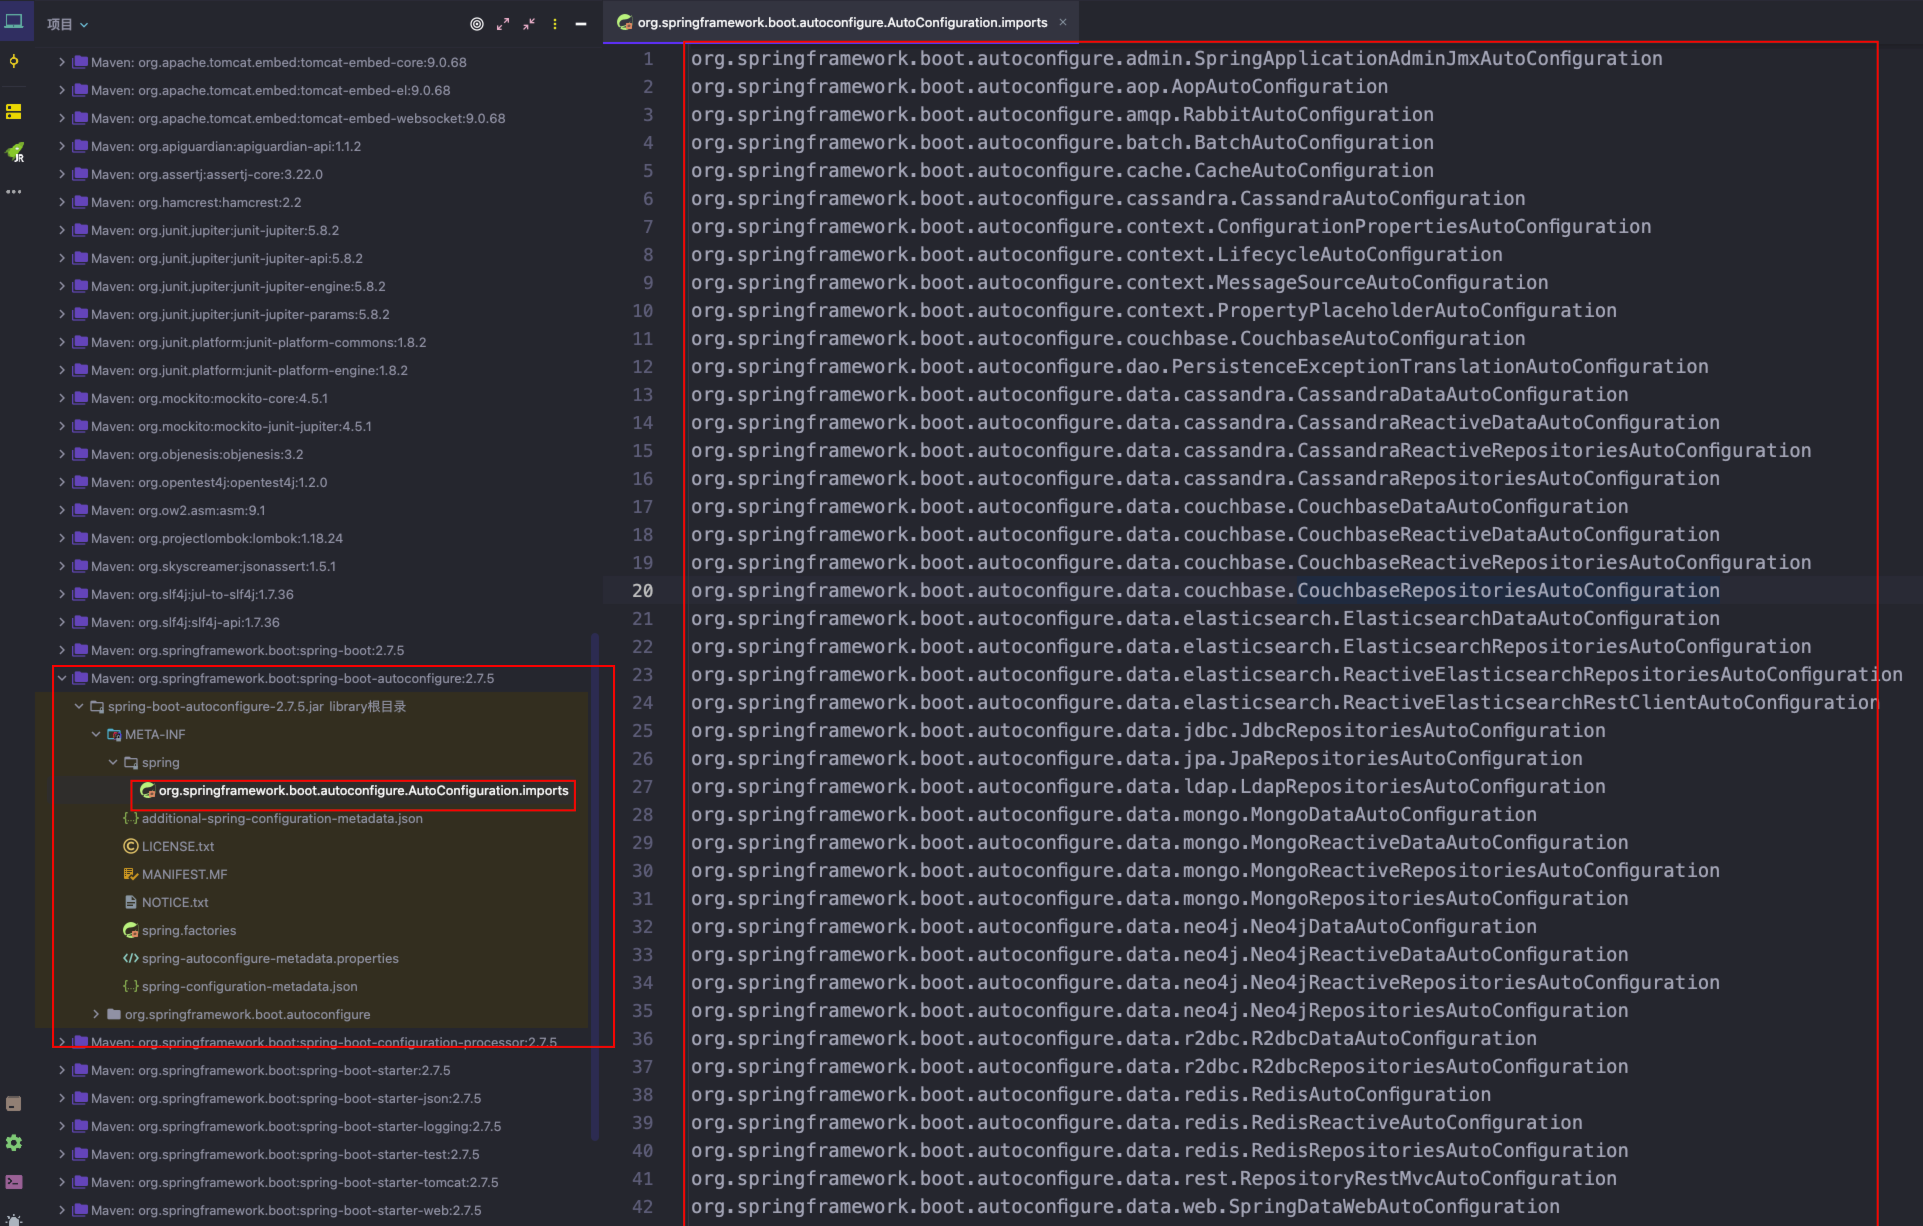Click the lombok:1.18.24 library folder icon
Image resolution: width=1923 pixels, height=1226 pixels.
pos(80,538)
